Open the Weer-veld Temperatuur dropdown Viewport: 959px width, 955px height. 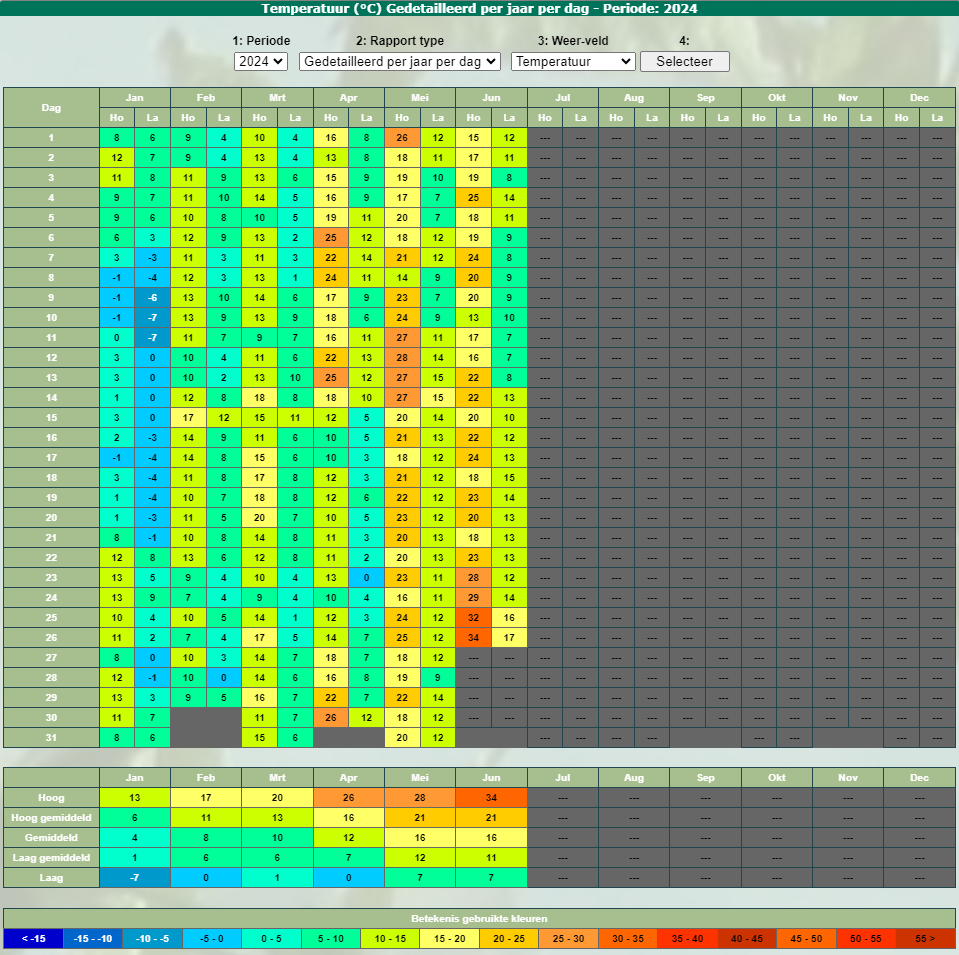572,61
